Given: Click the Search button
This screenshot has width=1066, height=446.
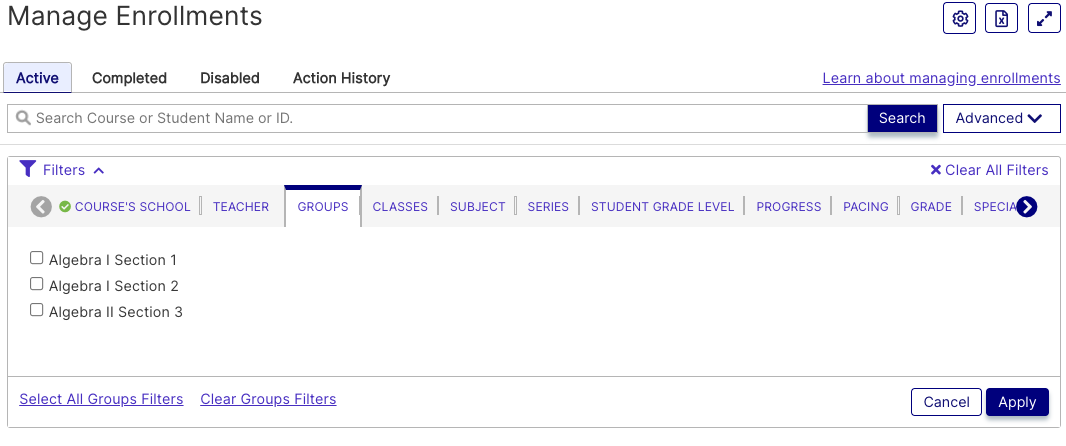Looking at the screenshot, I should tap(901, 118).
